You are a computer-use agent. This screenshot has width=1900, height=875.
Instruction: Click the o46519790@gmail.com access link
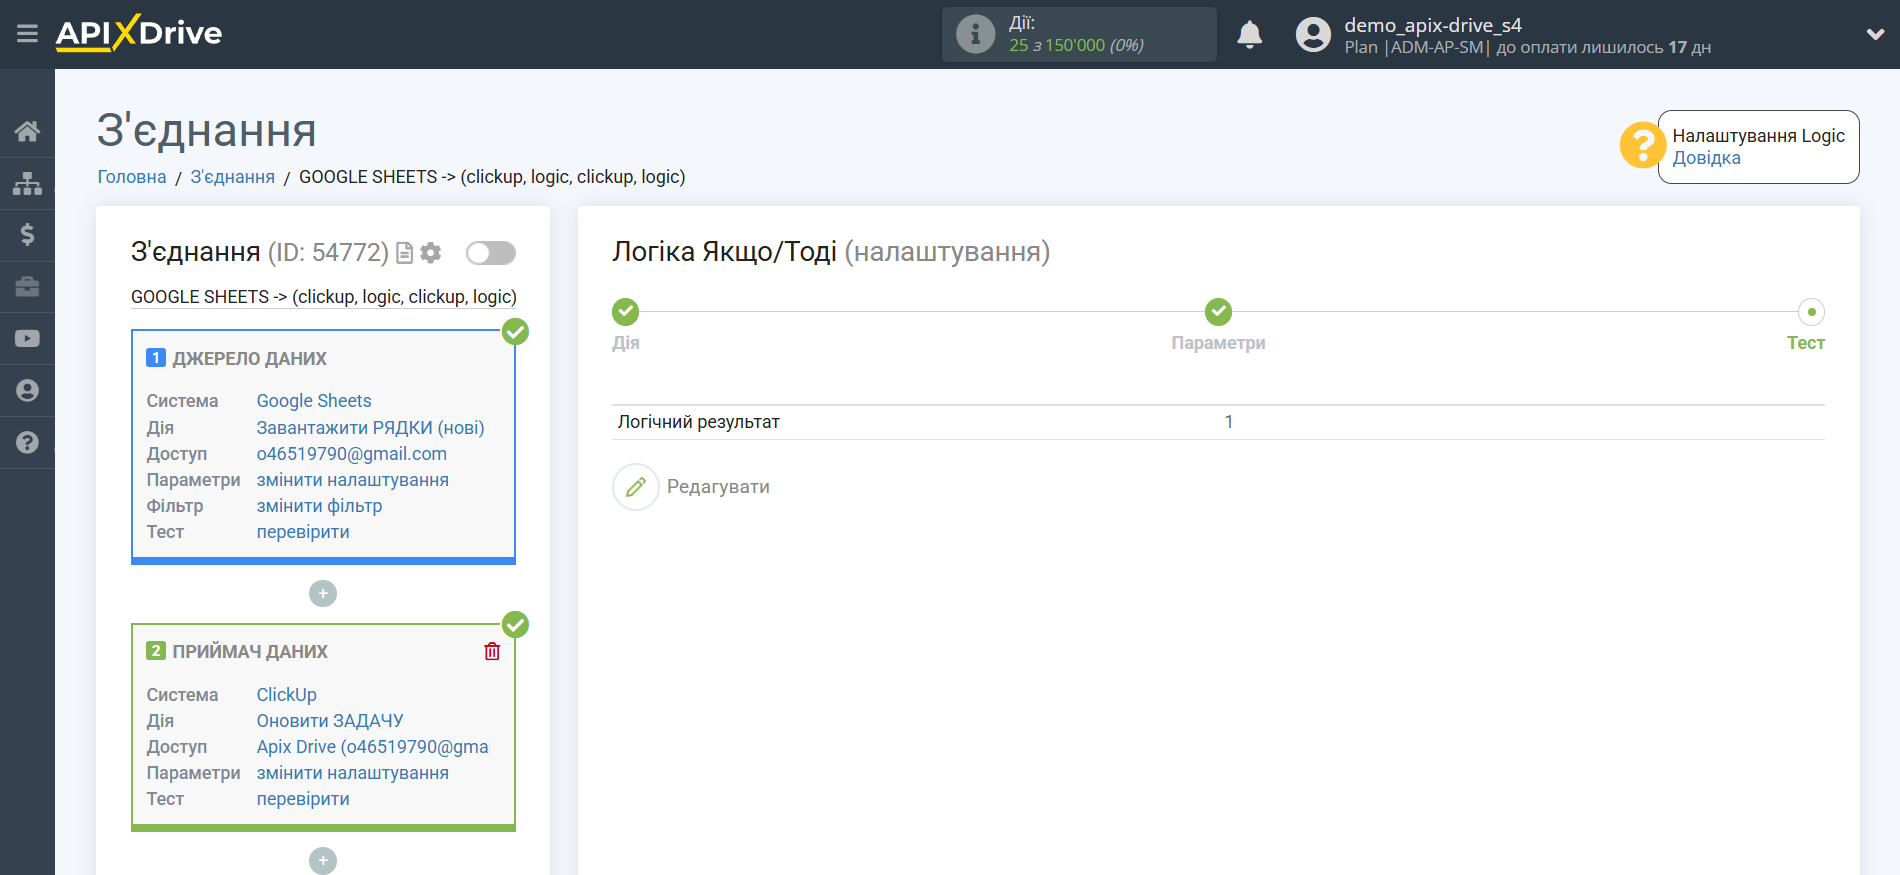(352, 454)
